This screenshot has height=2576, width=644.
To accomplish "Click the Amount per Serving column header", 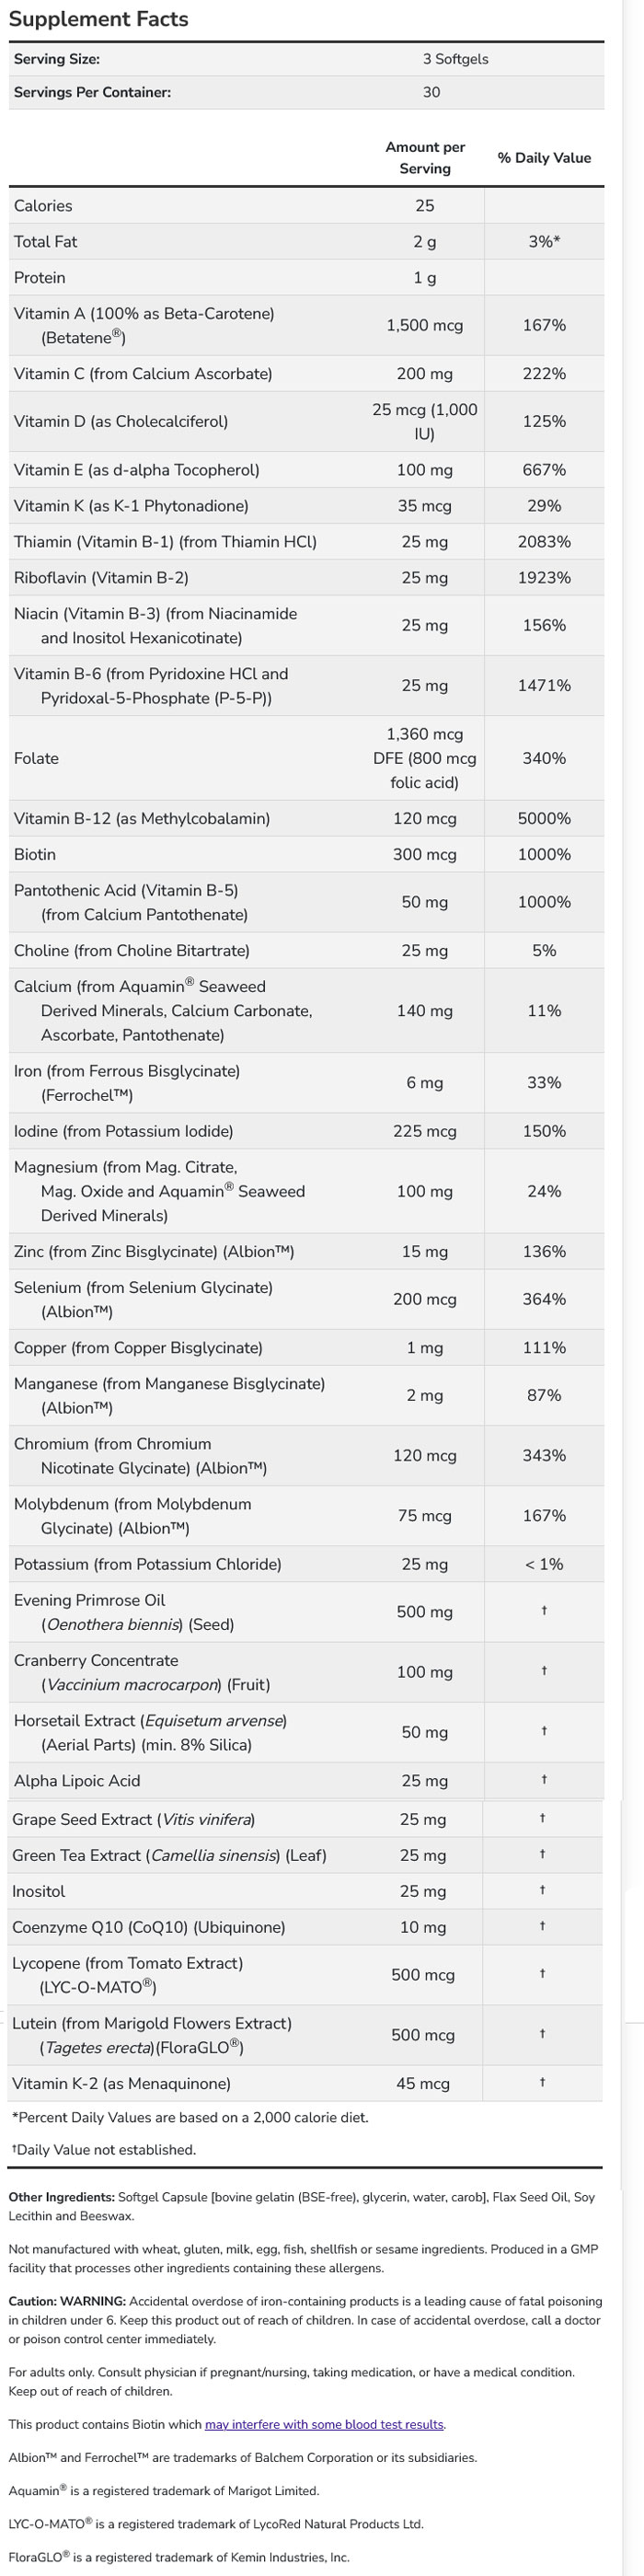I will tap(425, 158).
